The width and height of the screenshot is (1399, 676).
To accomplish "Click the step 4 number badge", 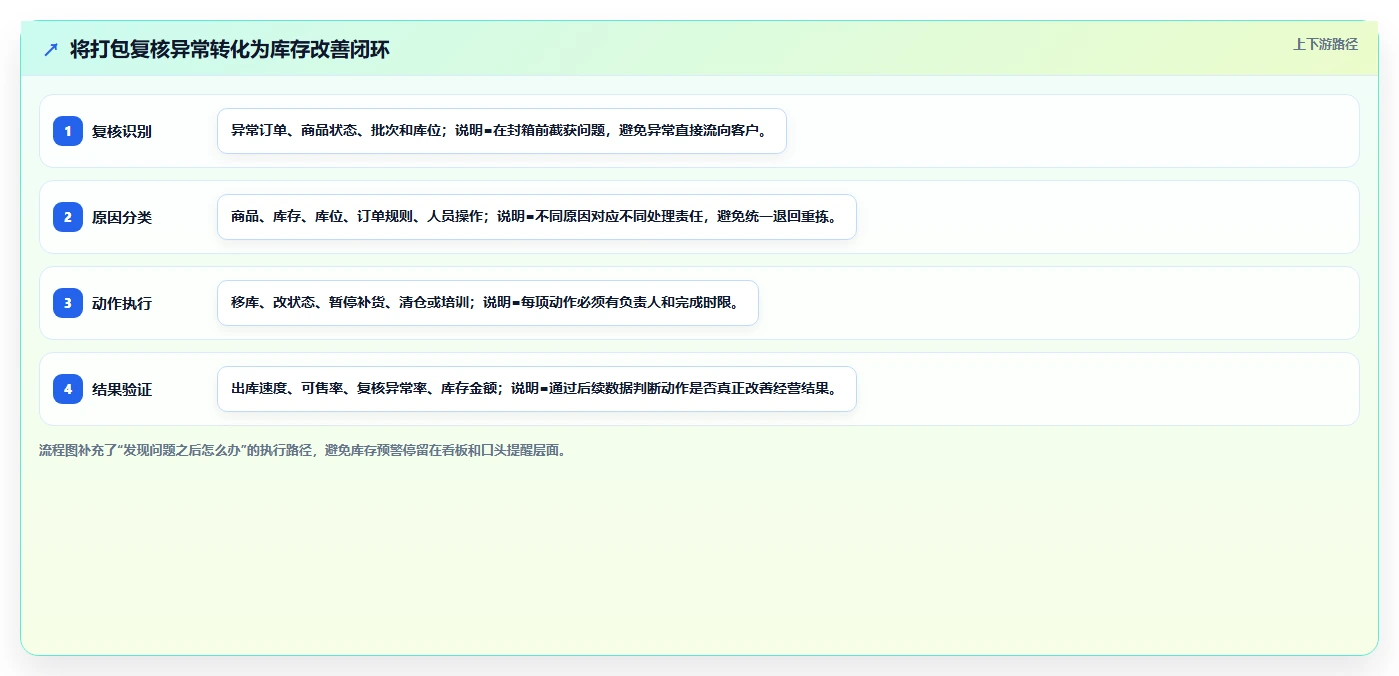I will tap(68, 389).
